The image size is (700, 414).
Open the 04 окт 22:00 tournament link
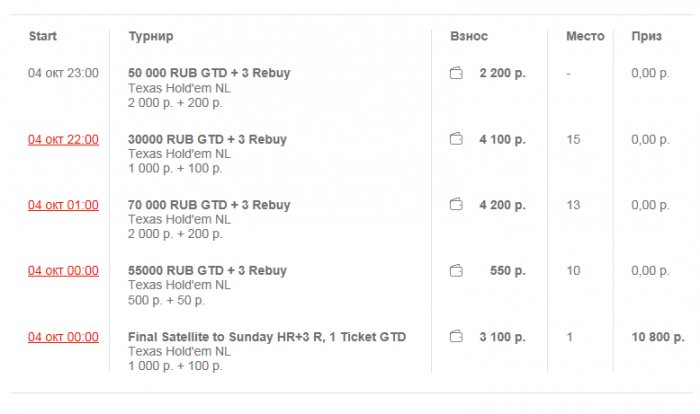[x=63, y=140]
